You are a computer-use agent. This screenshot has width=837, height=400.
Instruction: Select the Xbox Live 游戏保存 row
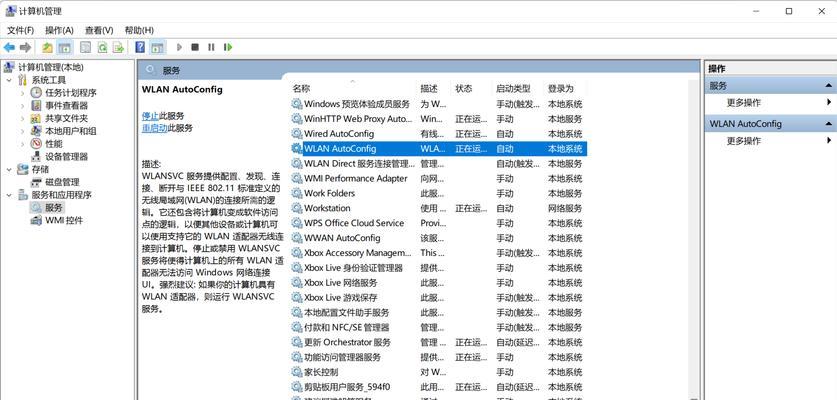pyautogui.click(x=439, y=297)
